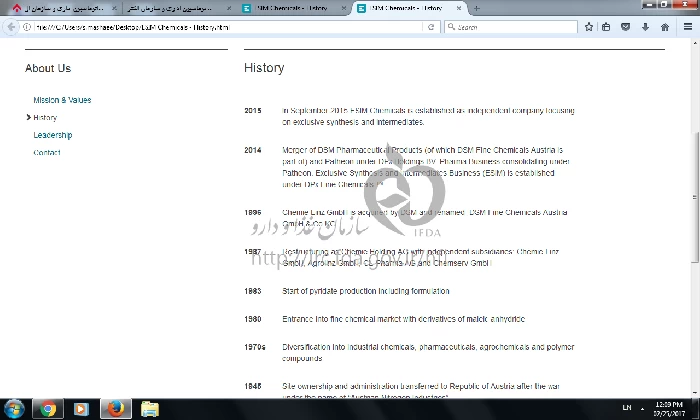Close the second Persian-titled tab
Viewport: 700px width, 420px height.
229,8
